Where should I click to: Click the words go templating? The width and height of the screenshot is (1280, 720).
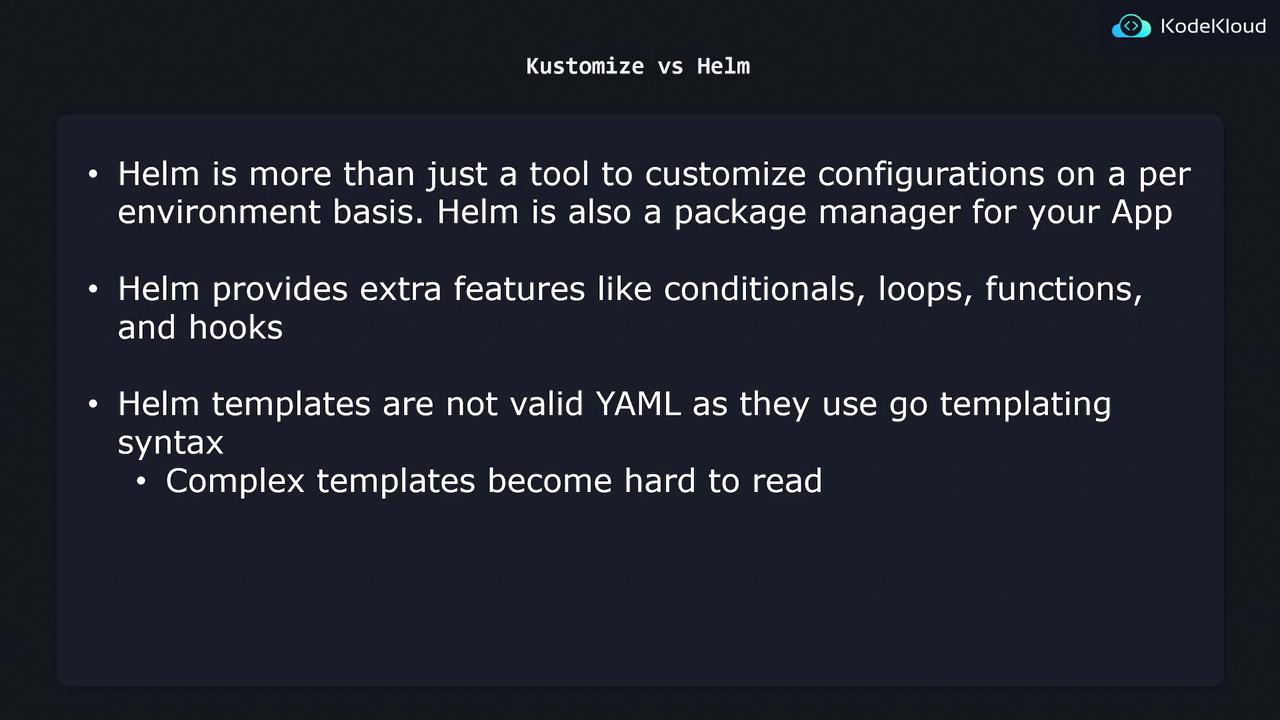pos(999,405)
